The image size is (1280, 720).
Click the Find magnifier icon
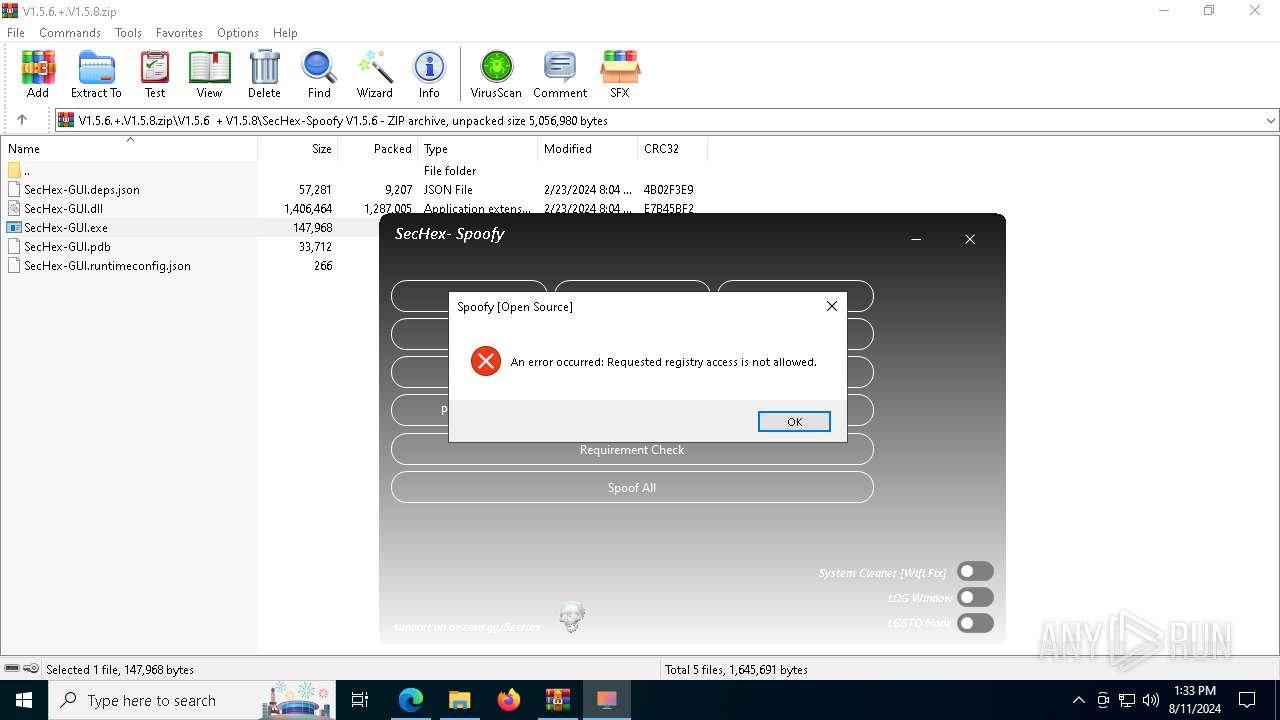tap(319, 75)
